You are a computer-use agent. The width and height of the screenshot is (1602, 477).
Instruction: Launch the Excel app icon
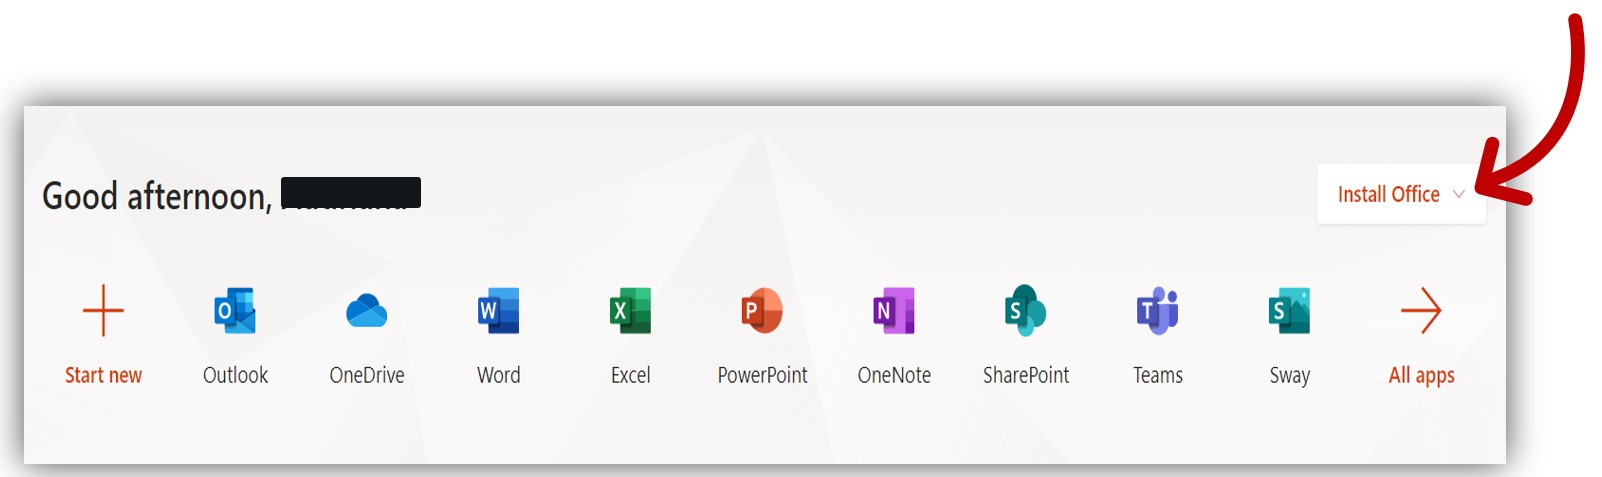click(631, 311)
